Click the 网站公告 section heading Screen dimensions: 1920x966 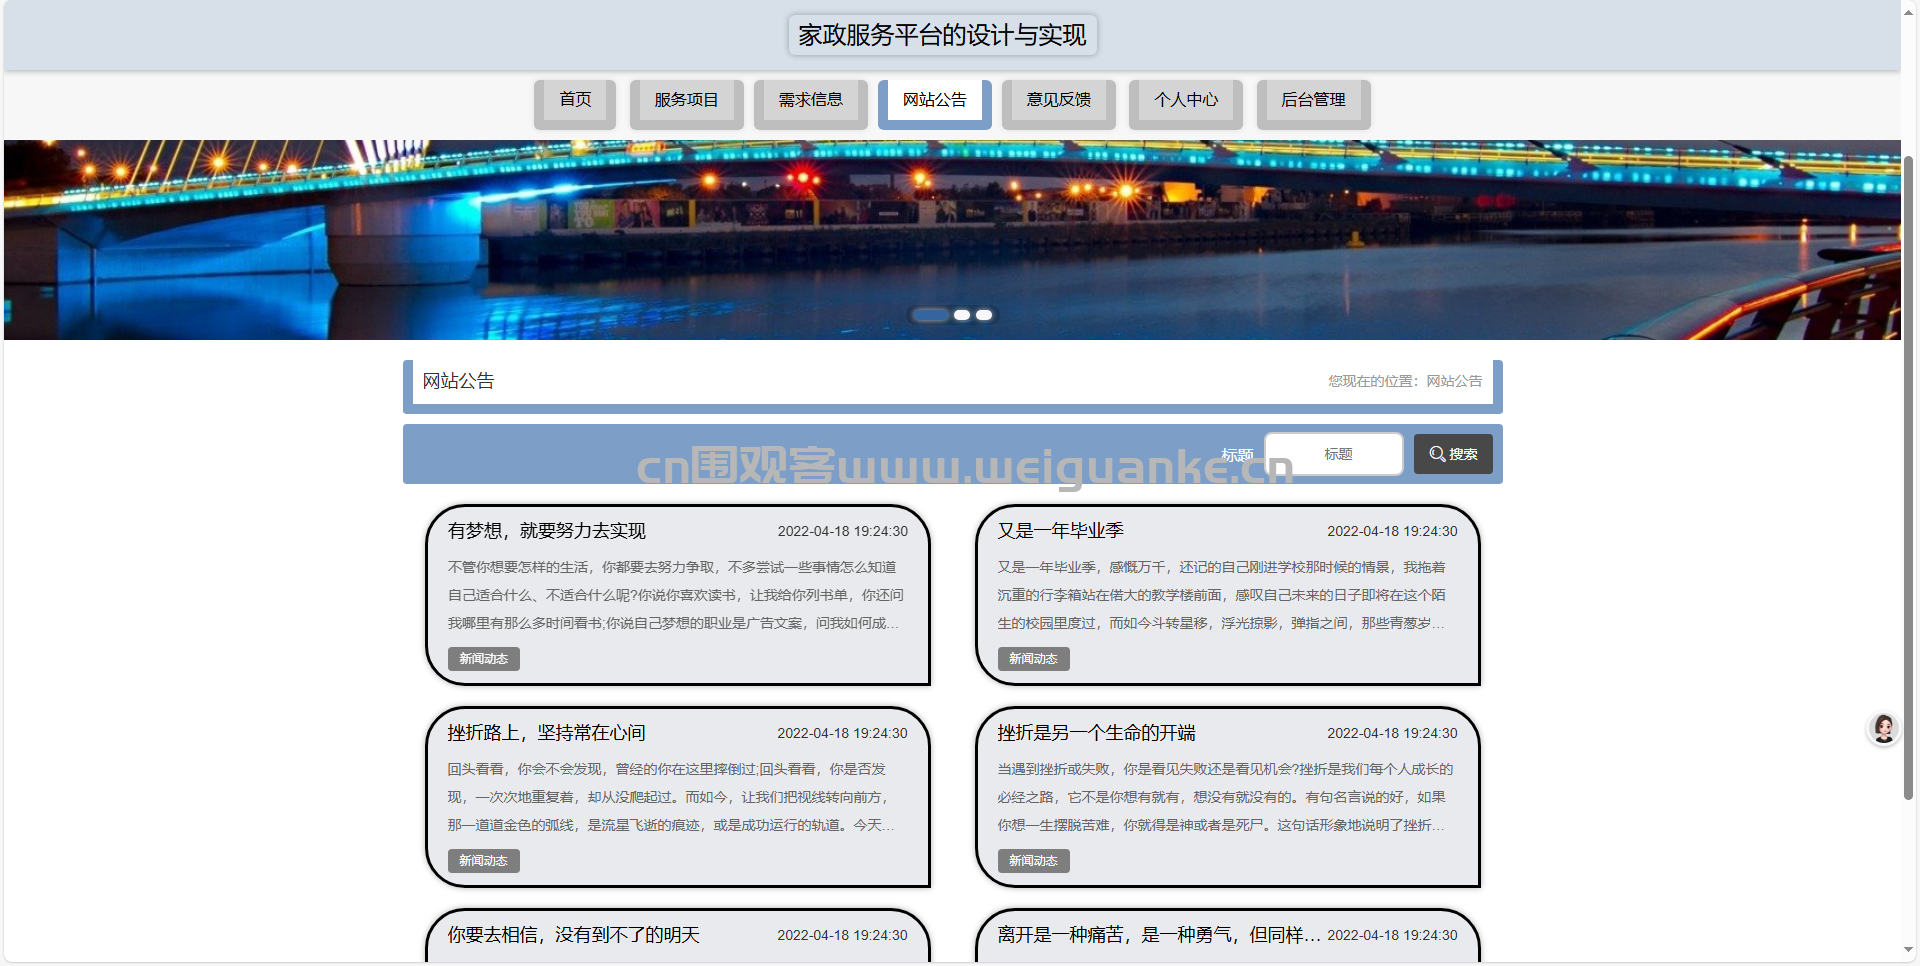[458, 381]
